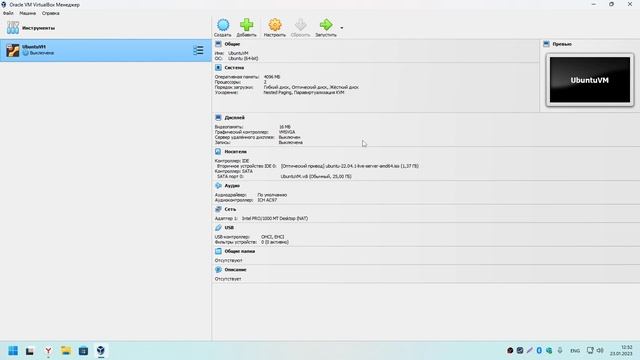
Task: Open File Explorer folder icon in taskbar
Action: [66, 351]
